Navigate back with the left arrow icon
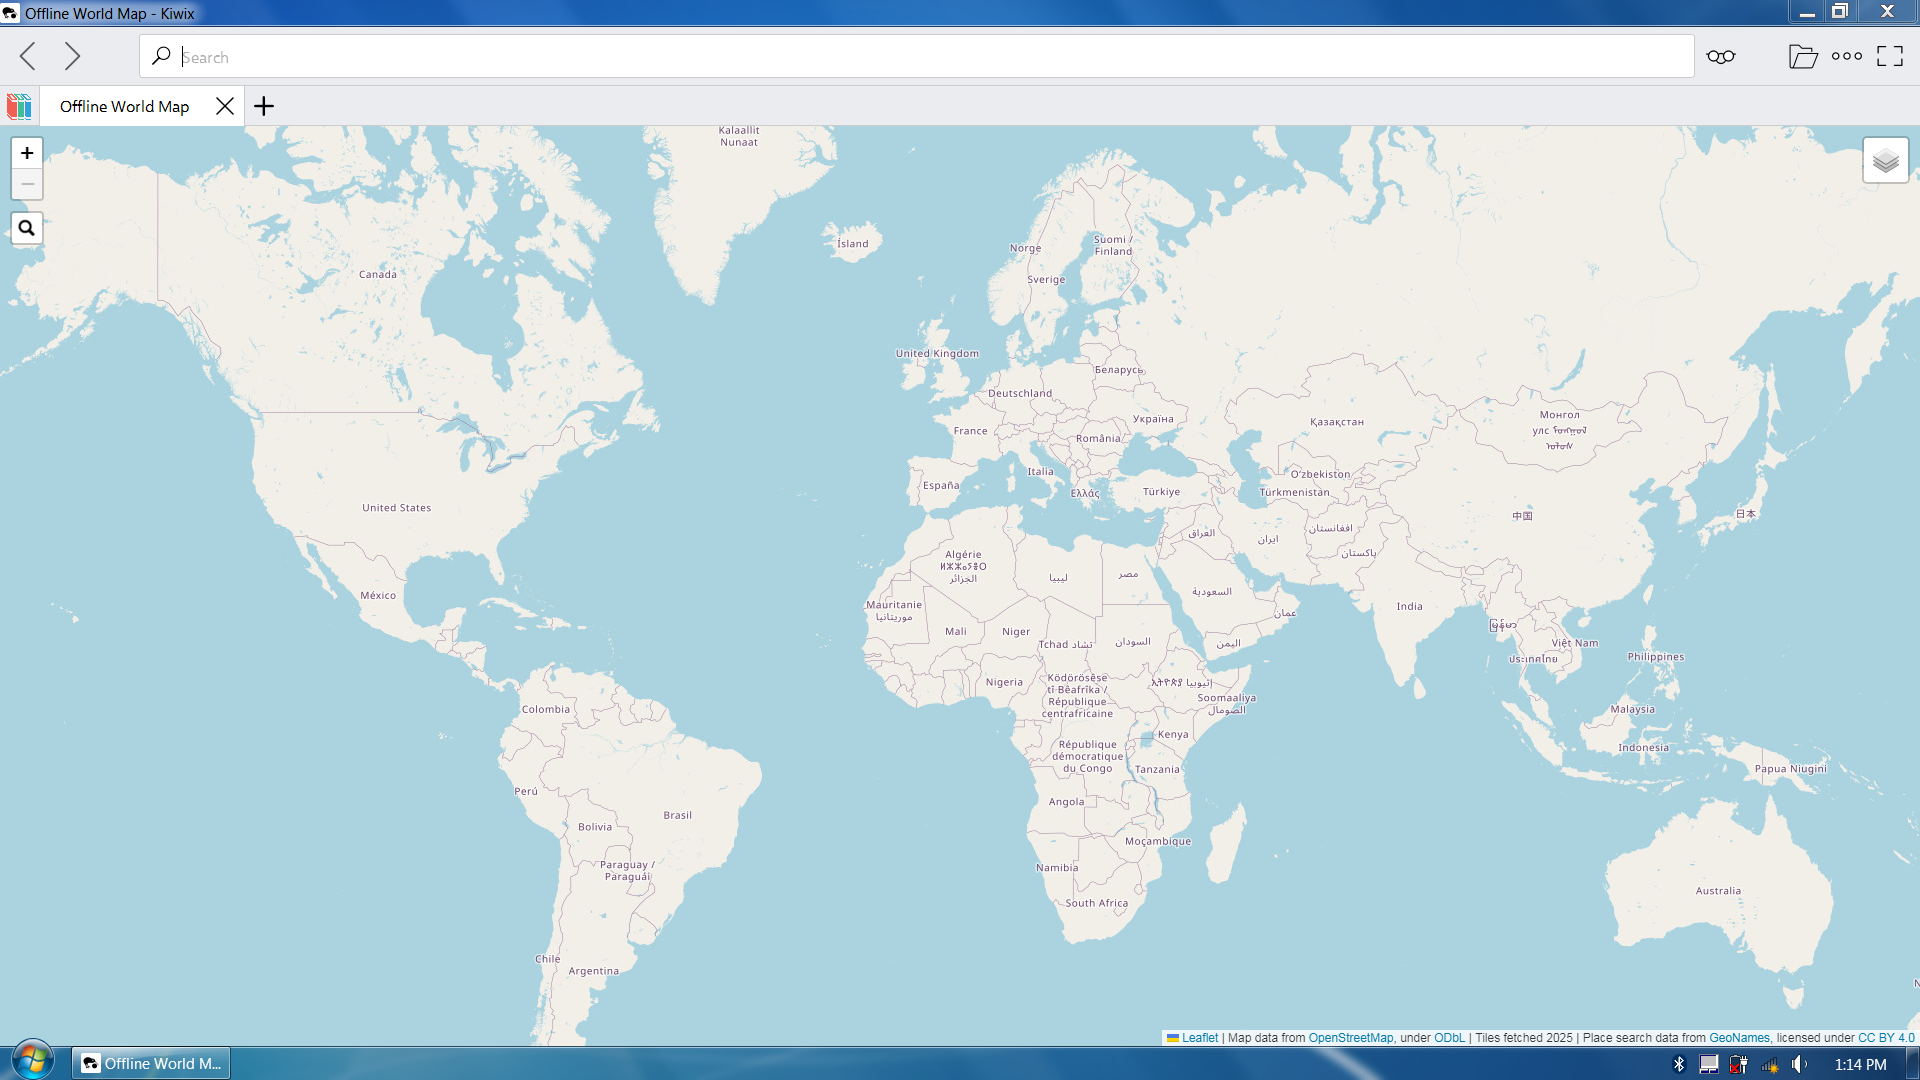Image resolution: width=1920 pixels, height=1080 pixels. tap(27, 57)
